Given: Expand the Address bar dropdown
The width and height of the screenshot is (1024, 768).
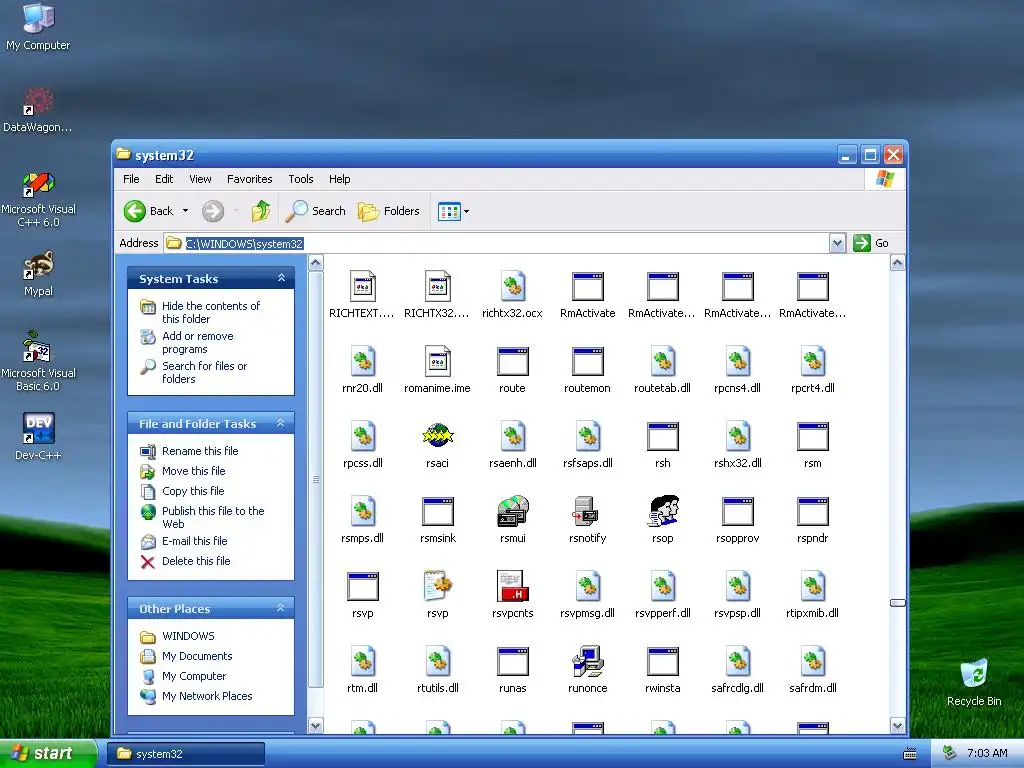Looking at the screenshot, I should 837,244.
